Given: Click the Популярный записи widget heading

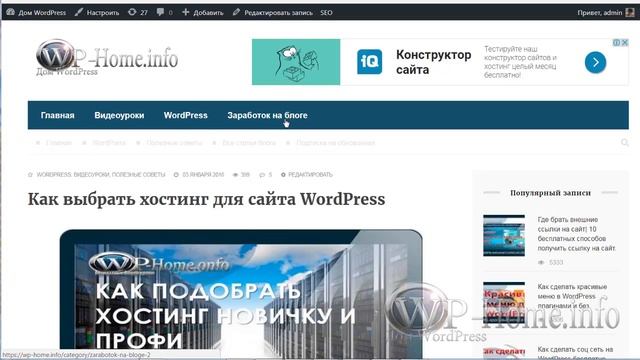Looking at the screenshot, I should [x=551, y=193].
